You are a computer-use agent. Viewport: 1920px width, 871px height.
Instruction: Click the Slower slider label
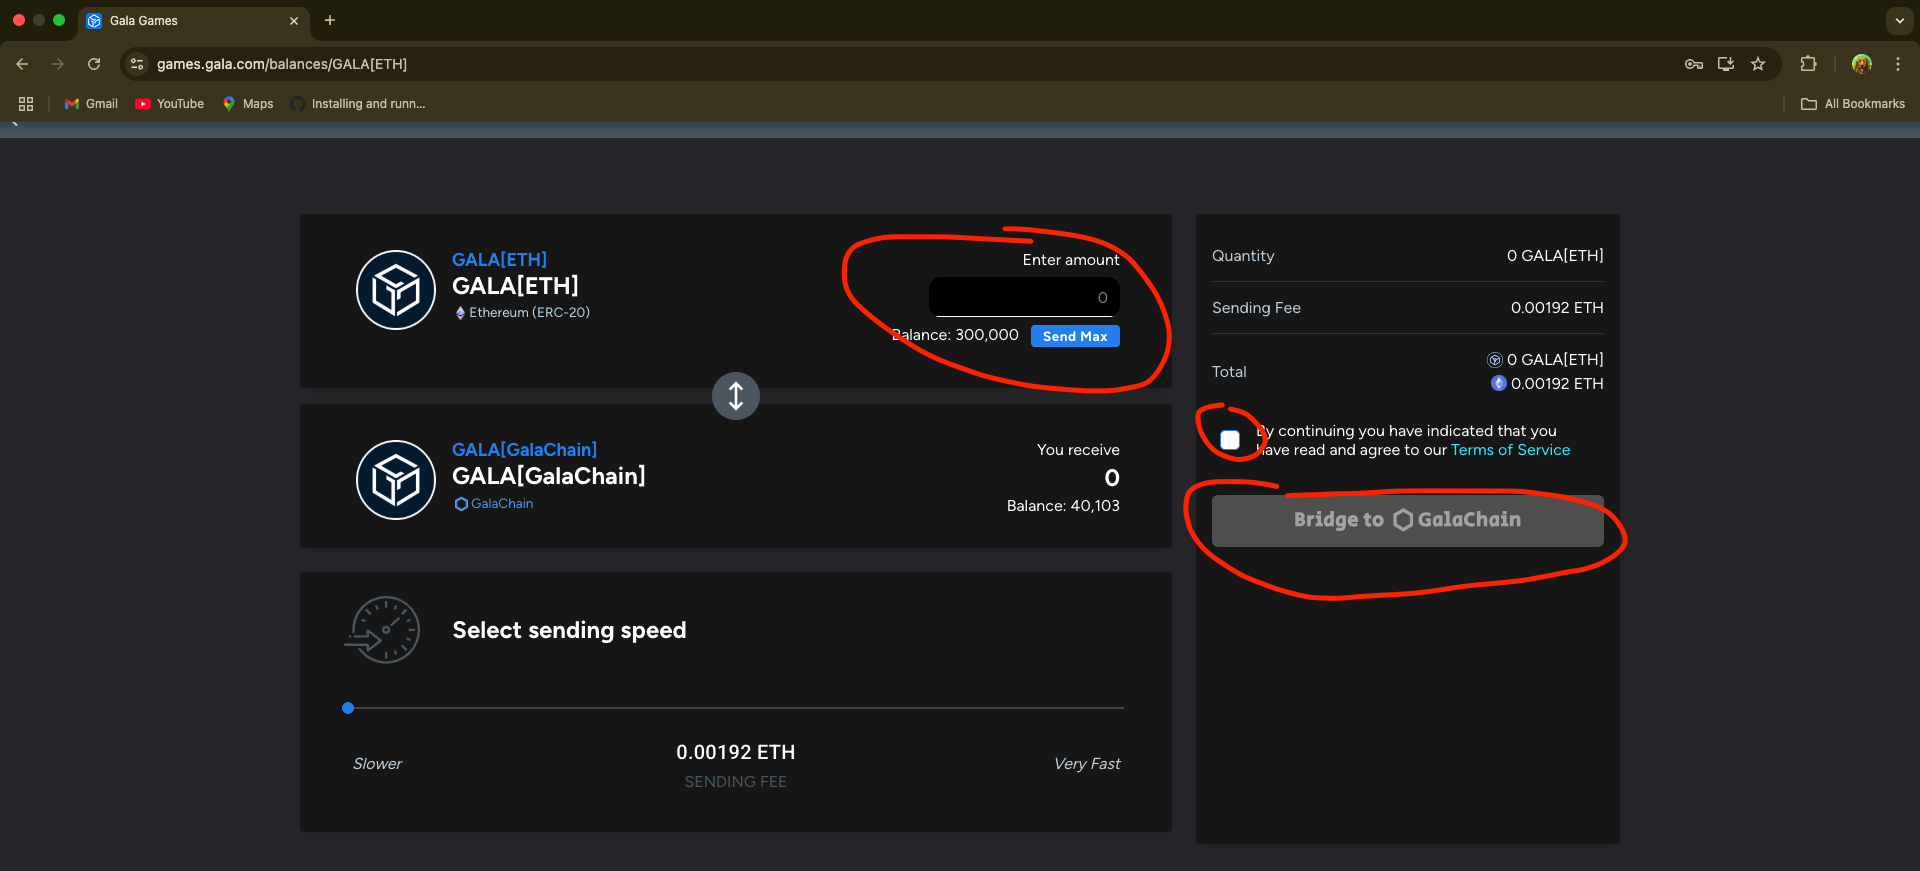[377, 764]
